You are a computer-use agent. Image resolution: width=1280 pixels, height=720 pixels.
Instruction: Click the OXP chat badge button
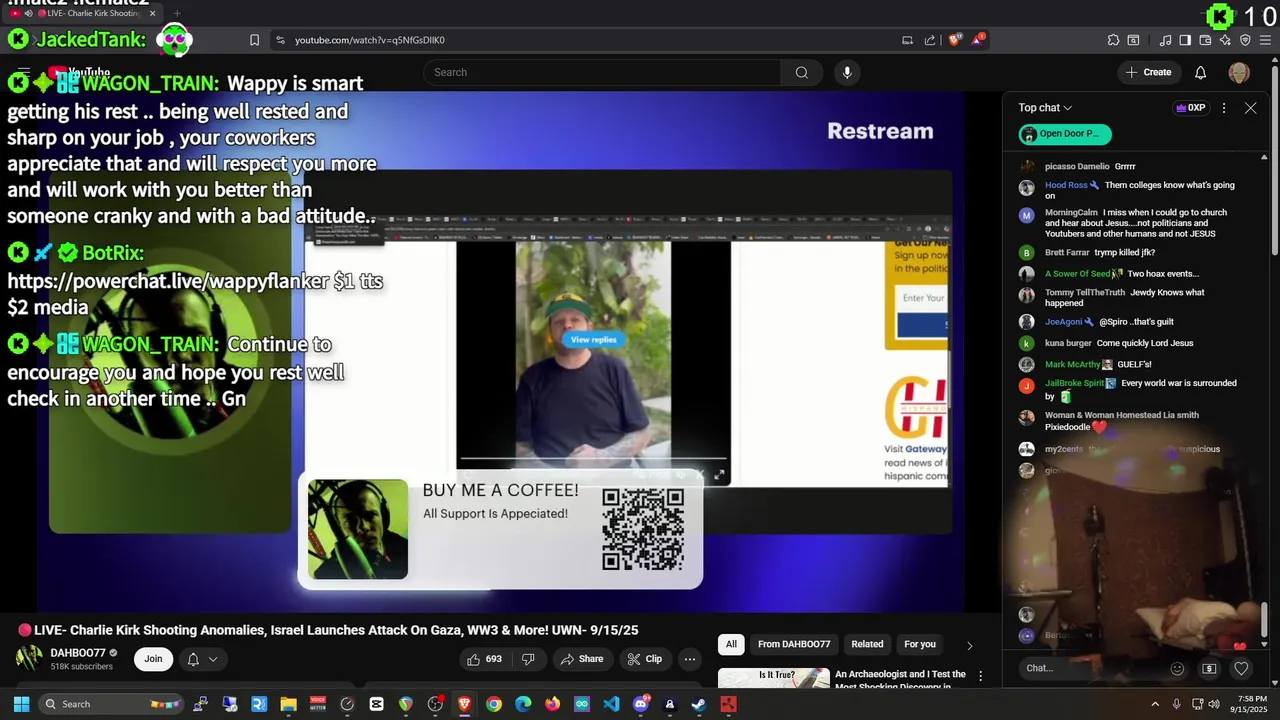[x=1190, y=108]
